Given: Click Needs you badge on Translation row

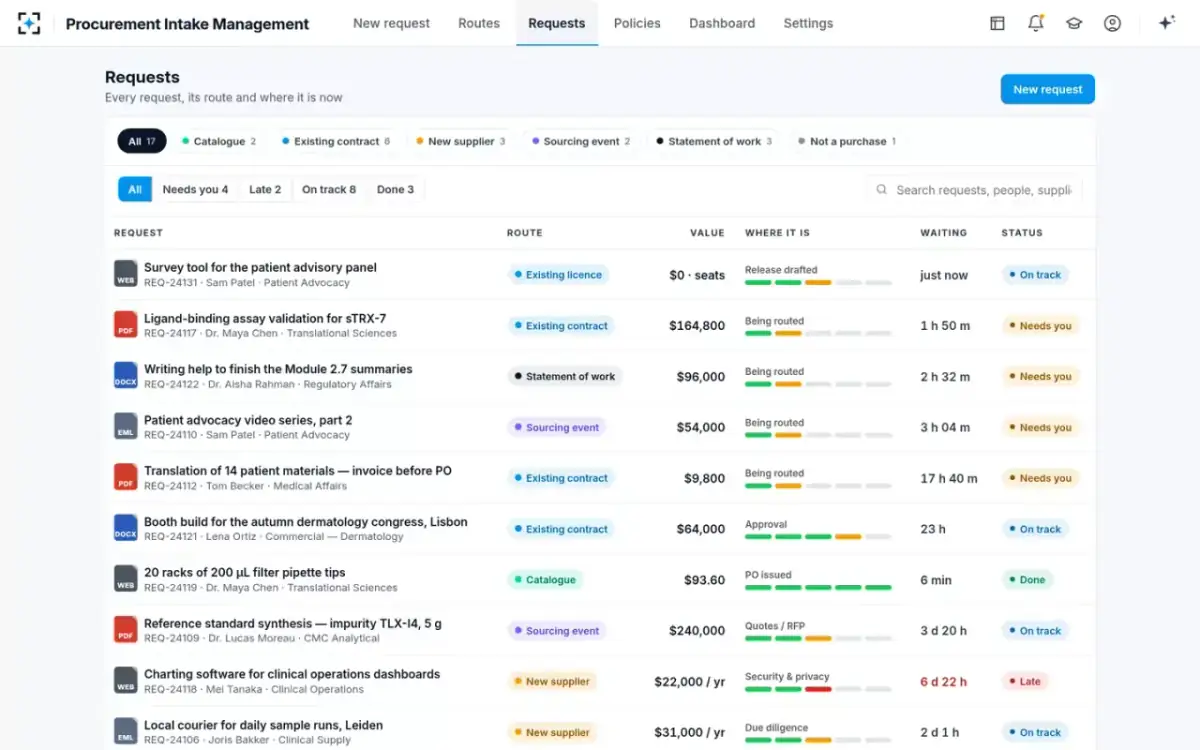Looking at the screenshot, I should [1040, 479].
